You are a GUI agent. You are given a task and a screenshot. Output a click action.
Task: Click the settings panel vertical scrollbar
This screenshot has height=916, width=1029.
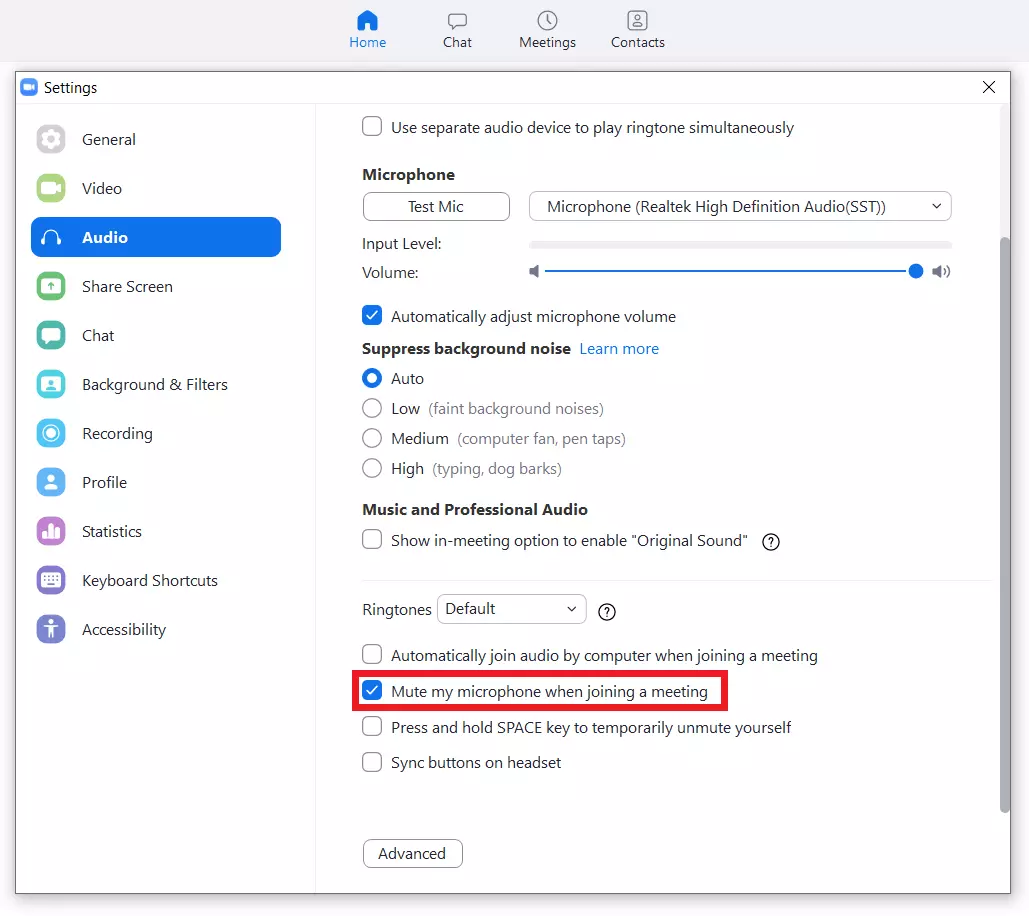coord(1004,520)
